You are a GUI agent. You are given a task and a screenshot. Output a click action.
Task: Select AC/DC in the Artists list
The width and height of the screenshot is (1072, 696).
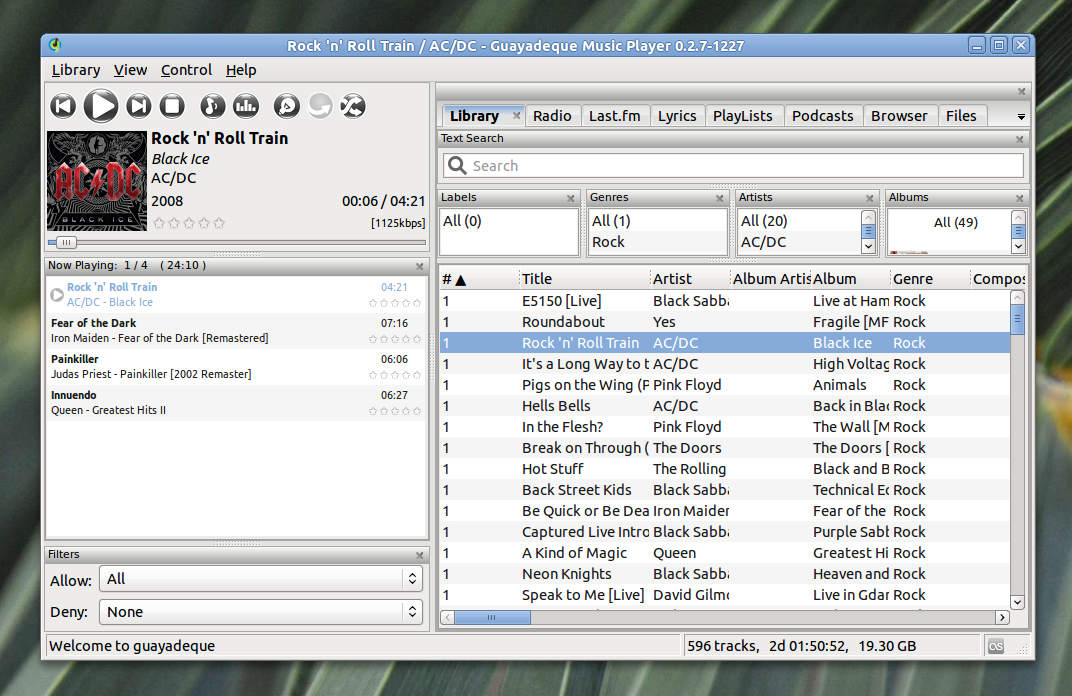click(x=799, y=242)
